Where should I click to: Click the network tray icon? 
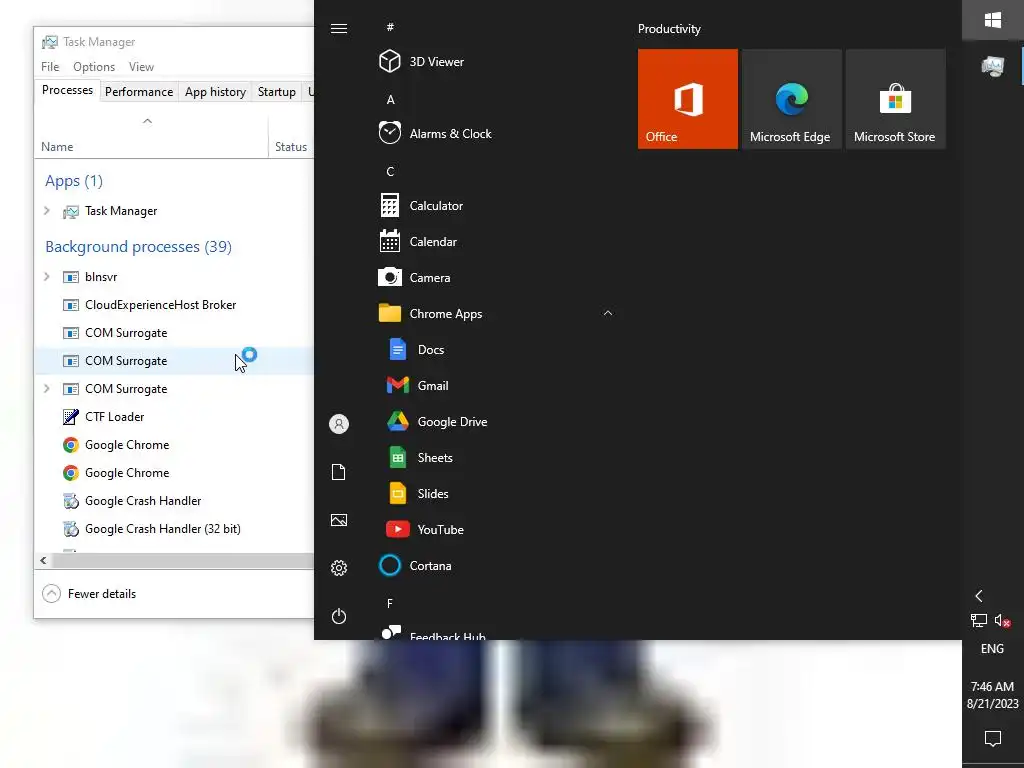click(978, 620)
